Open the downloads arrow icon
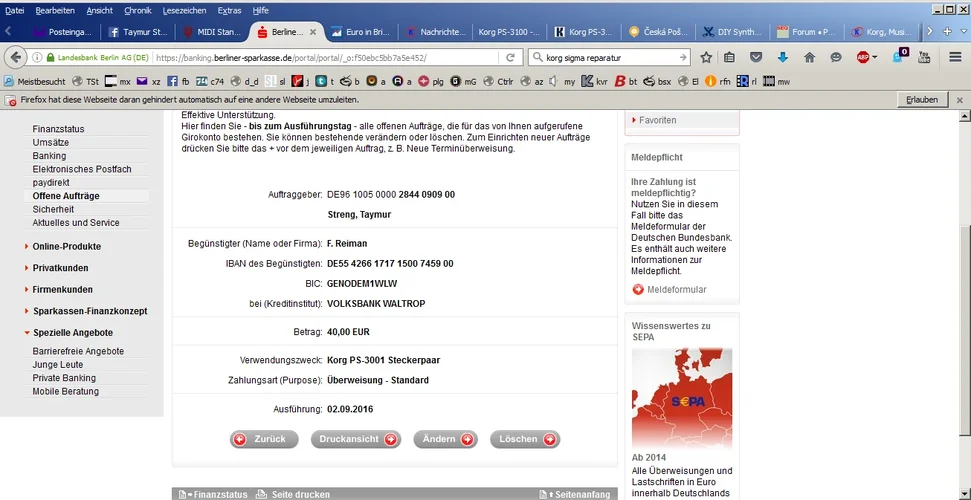Image resolution: width=971 pixels, height=500 pixels. coord(782,58)
